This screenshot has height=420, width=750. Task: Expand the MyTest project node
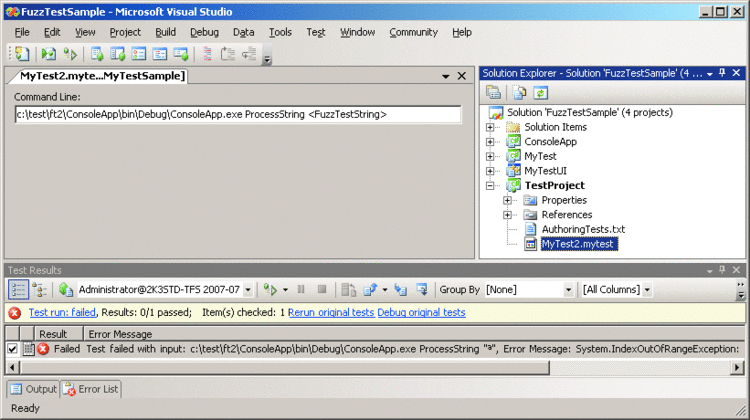click(490, 156)
